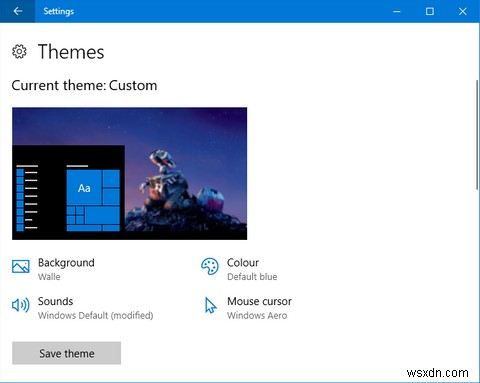Click the 'Walle' background value
This screenshot has width=480, height=383.
[x=49, y=277]
